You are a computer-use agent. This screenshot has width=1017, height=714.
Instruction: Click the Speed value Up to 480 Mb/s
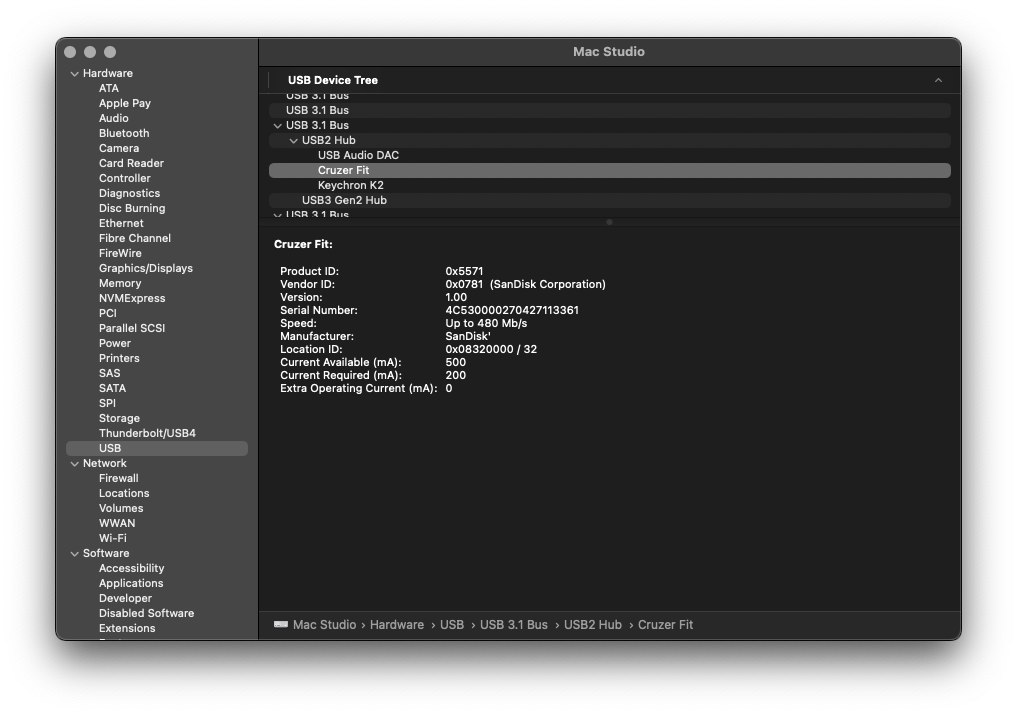coord(486,324)
